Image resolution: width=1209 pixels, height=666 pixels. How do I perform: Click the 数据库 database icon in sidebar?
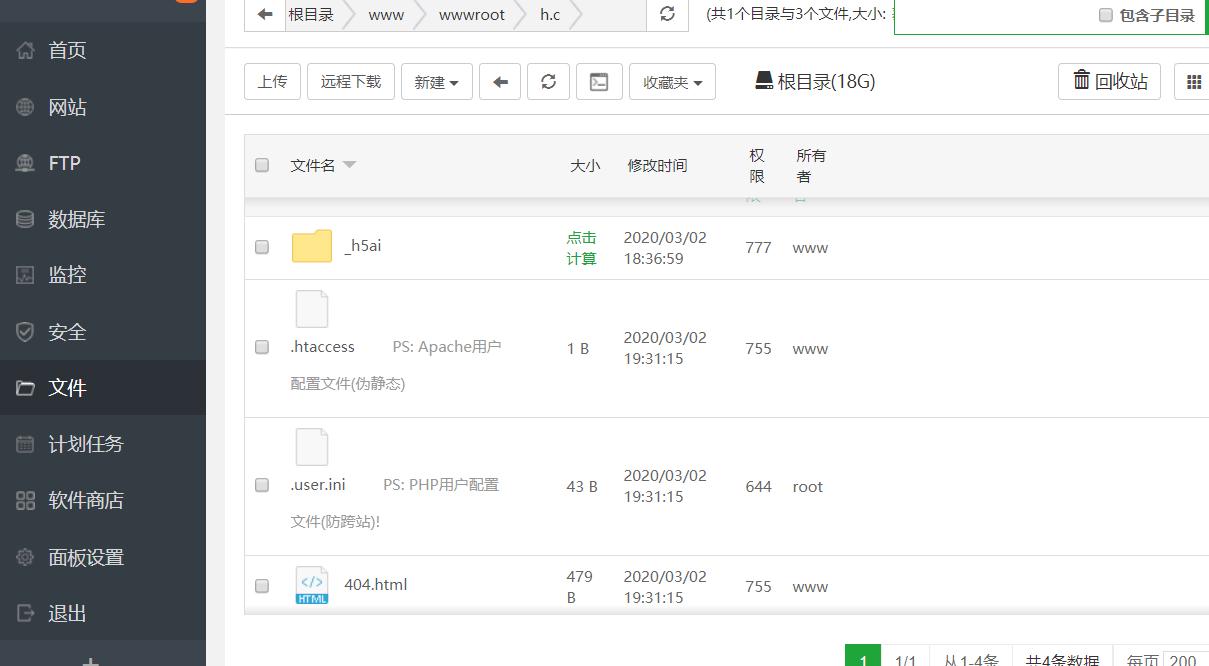(x=23, y=219)
